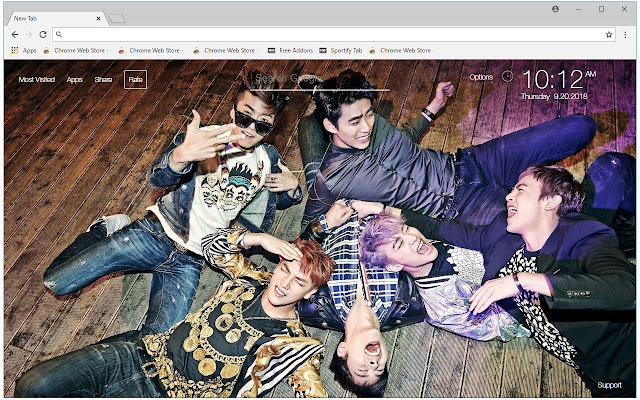The height and width of the screenshot is (400, 640).
Task: Open the last Chrome Web Store bookmark
Action: [402, 51]
